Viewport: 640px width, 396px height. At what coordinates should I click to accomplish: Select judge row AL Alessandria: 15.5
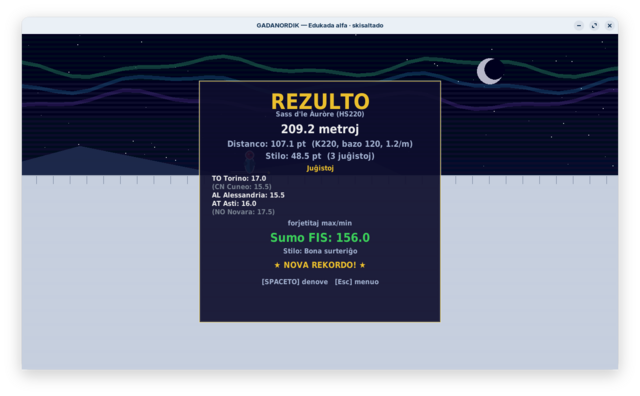tap(248, 195)
